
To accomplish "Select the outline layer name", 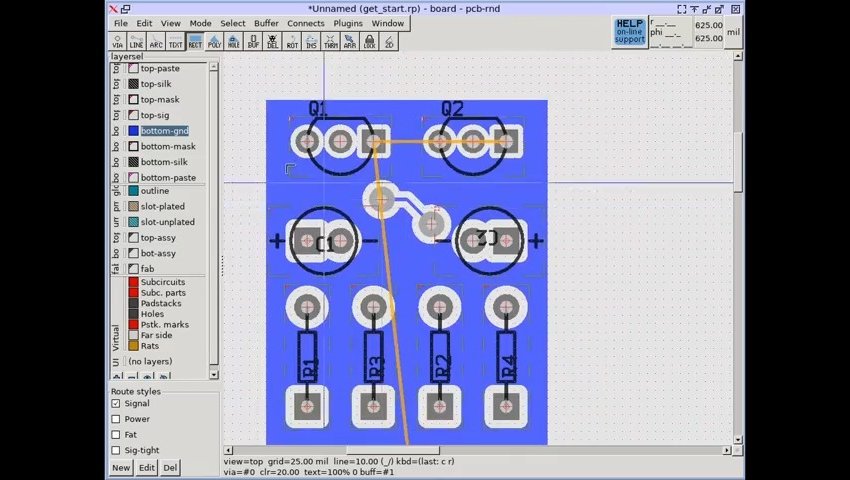I will pos(155,191).
